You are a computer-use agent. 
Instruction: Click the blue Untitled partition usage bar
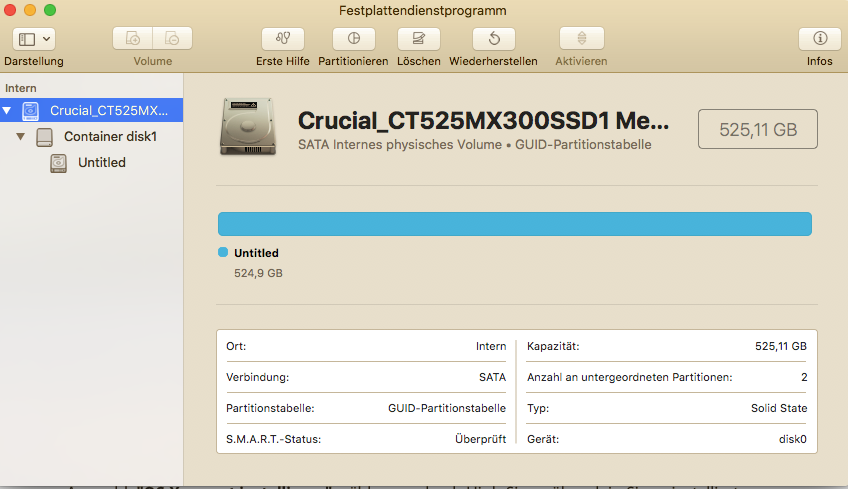click(515, 224)
